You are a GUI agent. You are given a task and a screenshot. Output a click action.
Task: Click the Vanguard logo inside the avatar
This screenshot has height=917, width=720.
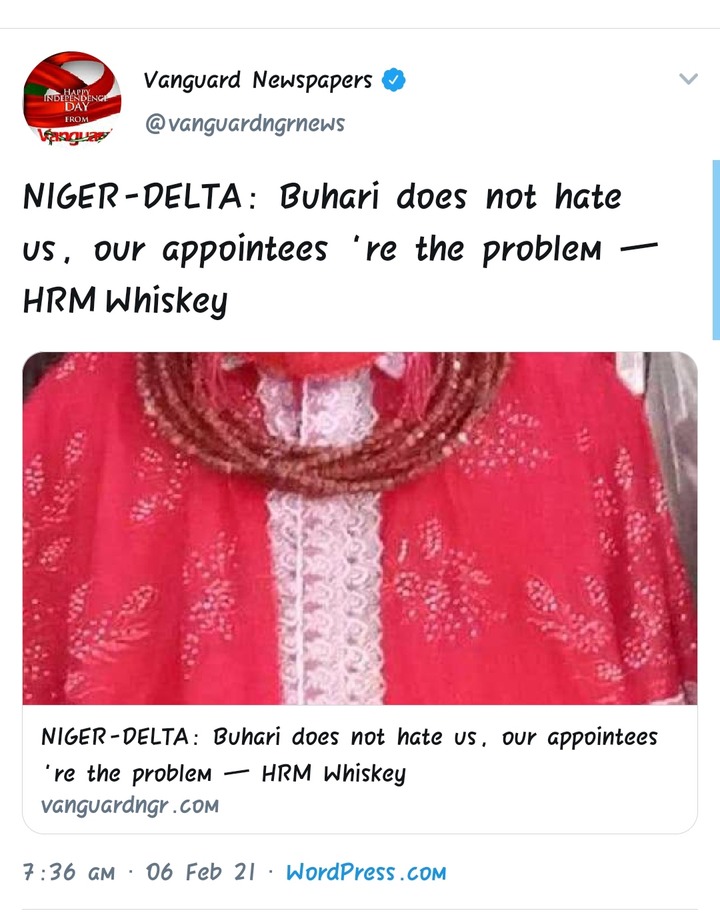point(74,136)
